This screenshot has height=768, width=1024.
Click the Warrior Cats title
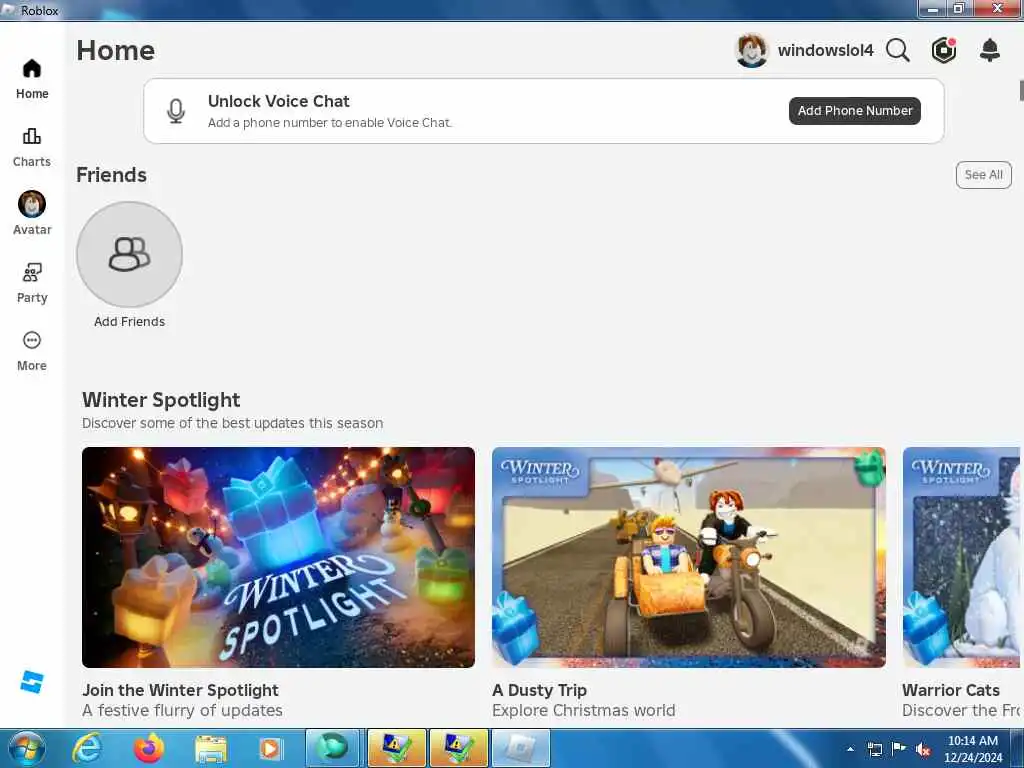point(951,690)
